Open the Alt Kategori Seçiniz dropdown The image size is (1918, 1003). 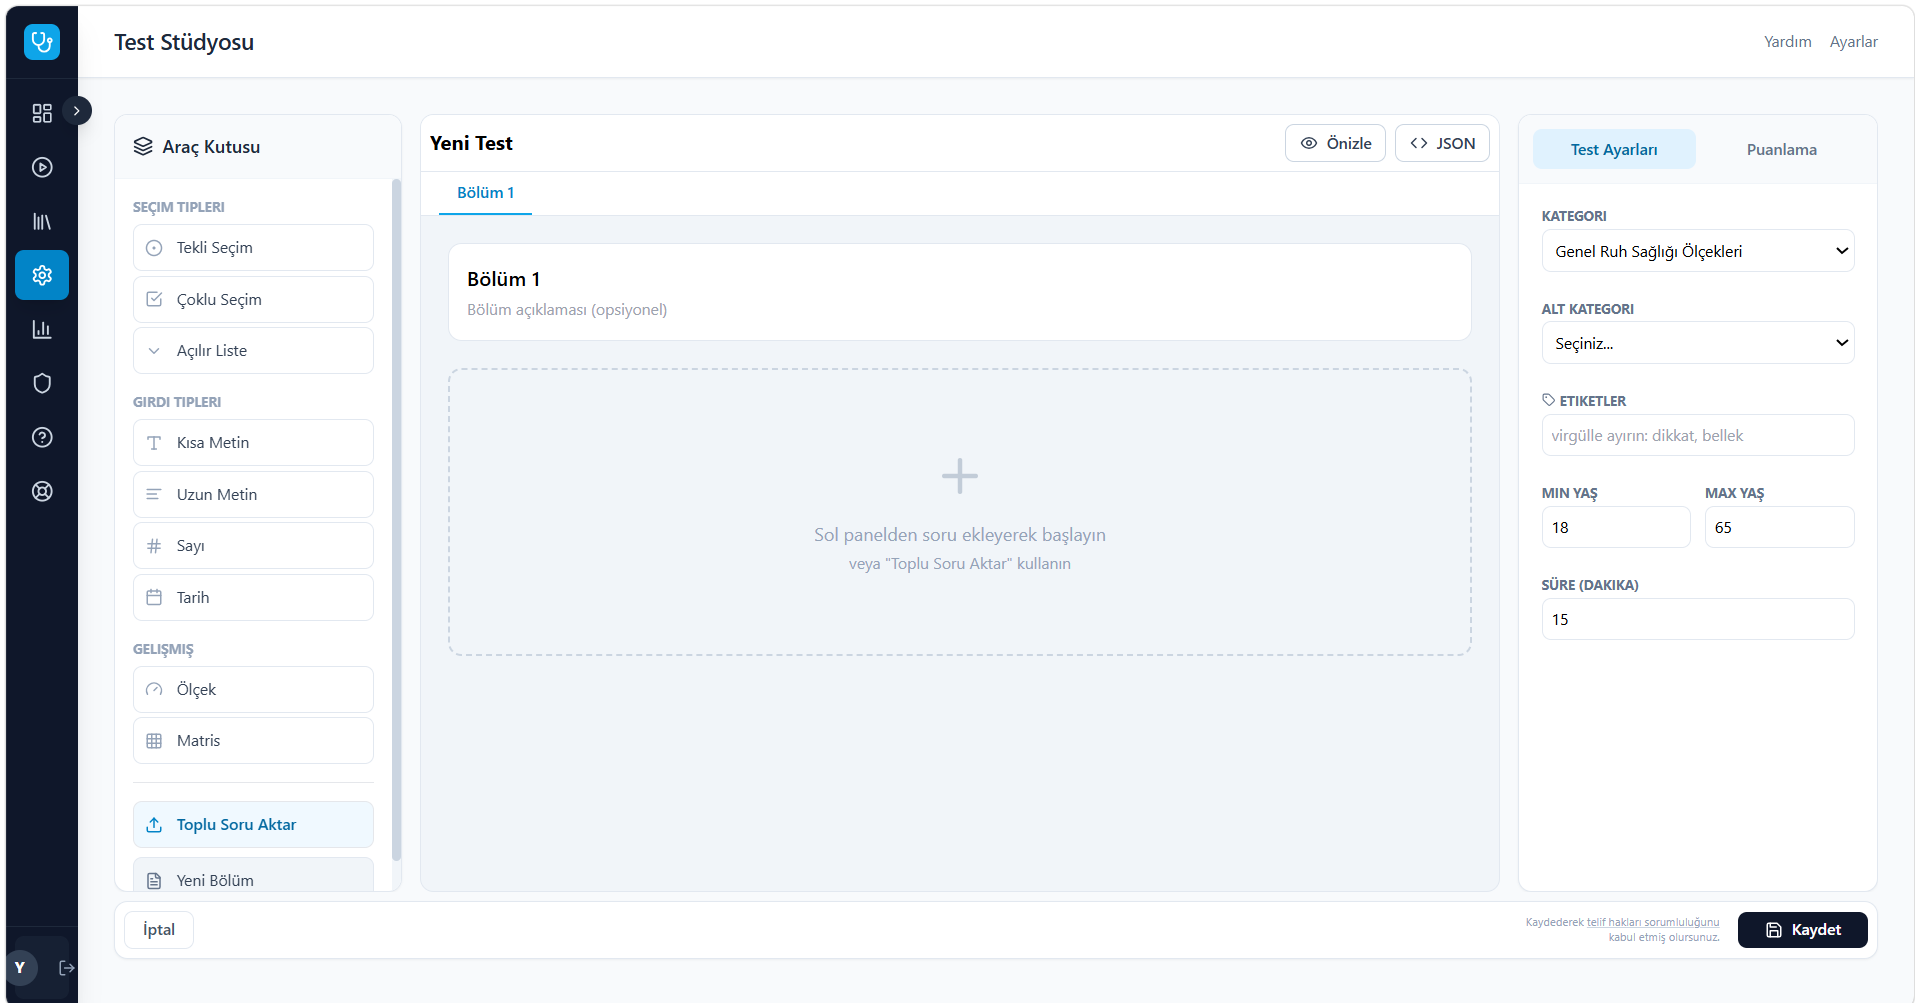[x=1697, y=343]
